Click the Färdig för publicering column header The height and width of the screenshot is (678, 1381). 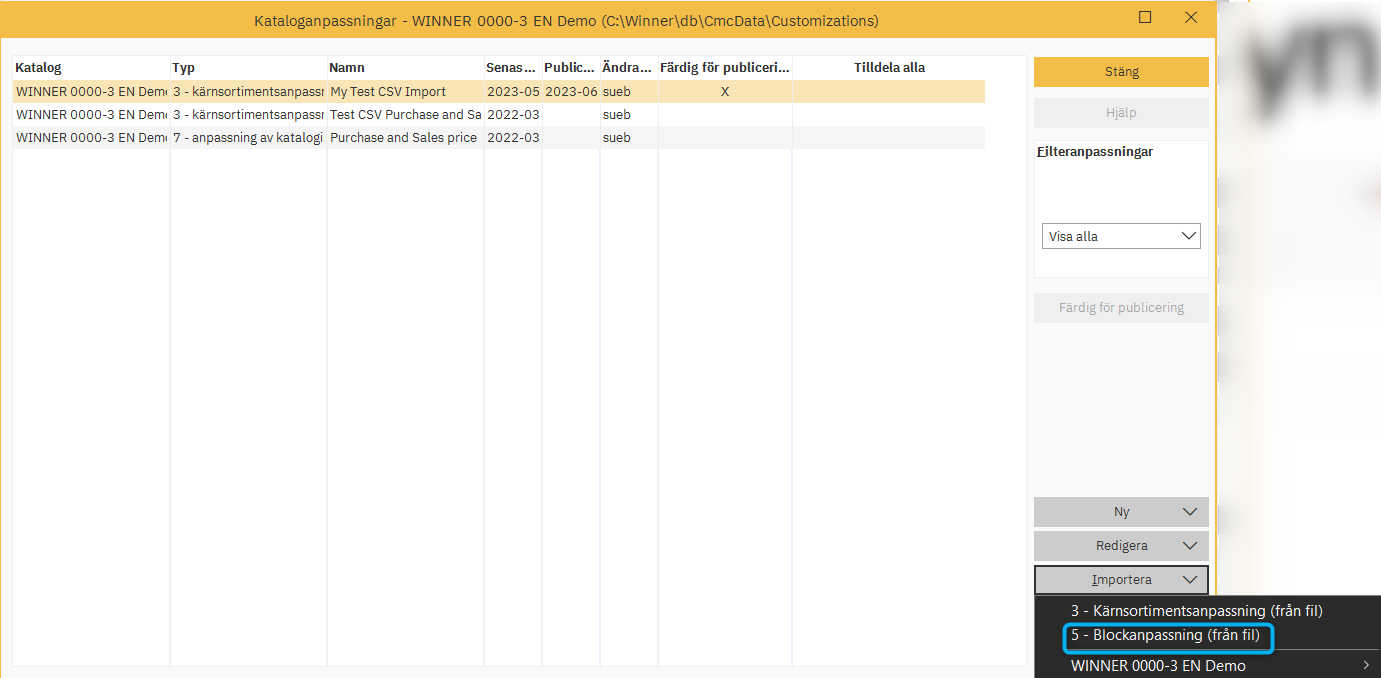[x=725, y=68]
